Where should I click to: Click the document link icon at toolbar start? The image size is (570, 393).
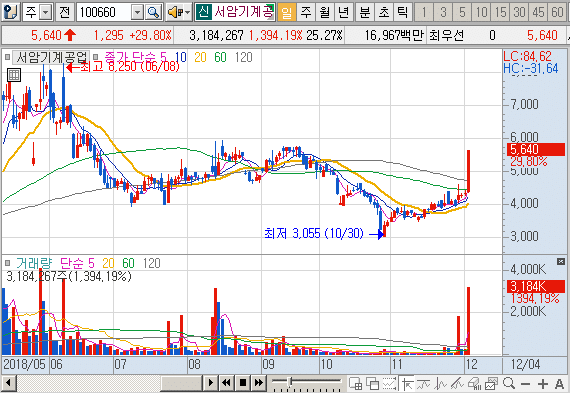[10, 12]
